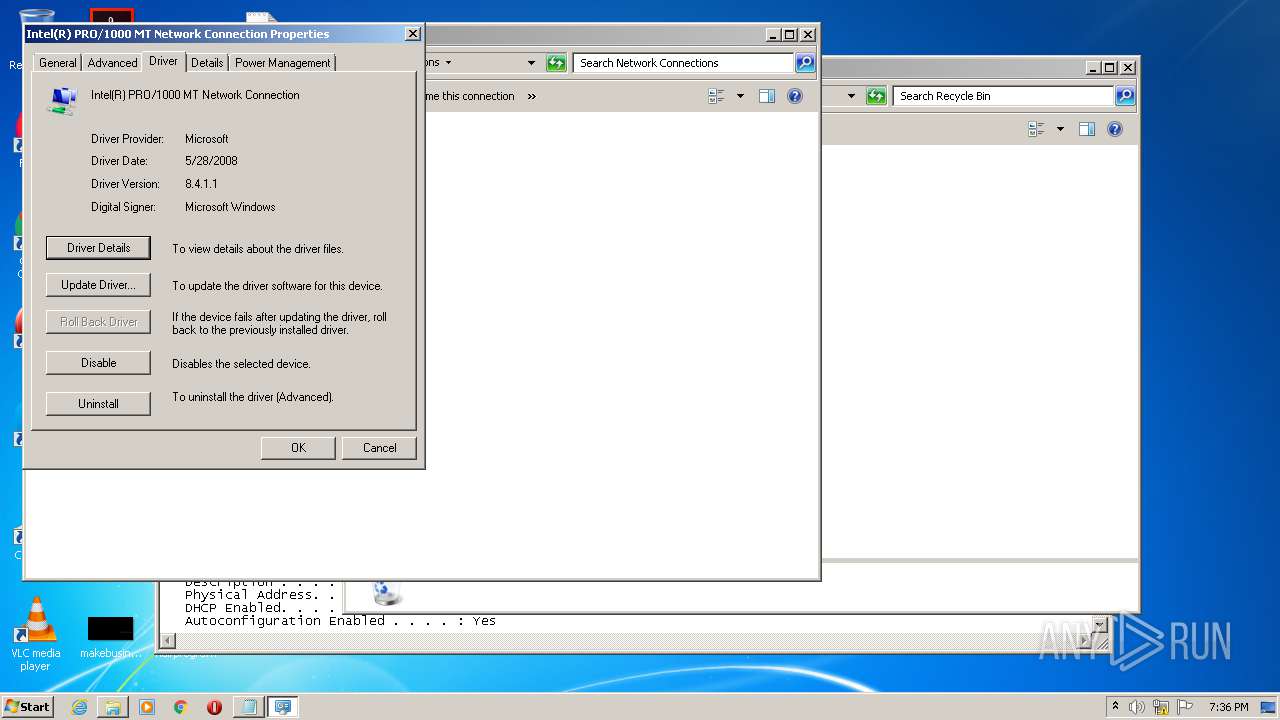The width and height of the screenshot is (1280, 720).
Task: Maximize the Recycle Bin window
Action: [1109, 68]
